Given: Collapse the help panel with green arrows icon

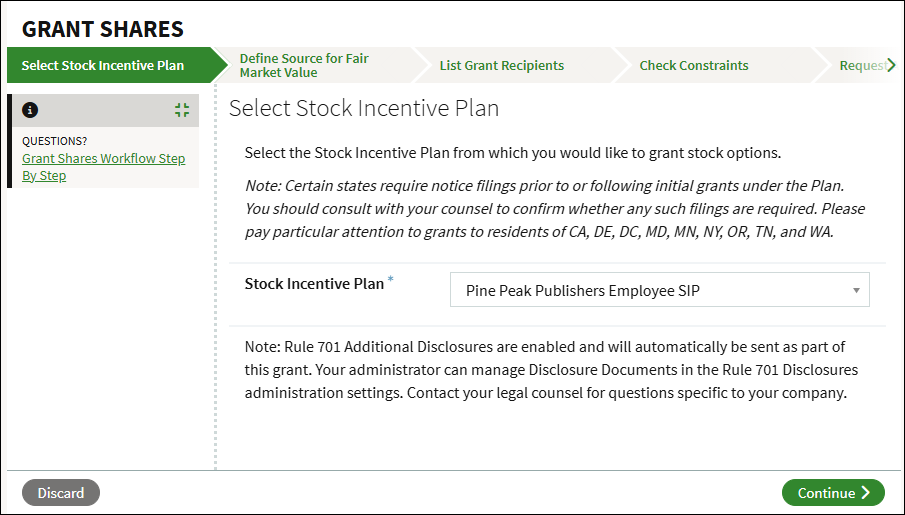Looking at the screenshot, I should (x=181, y=110).
